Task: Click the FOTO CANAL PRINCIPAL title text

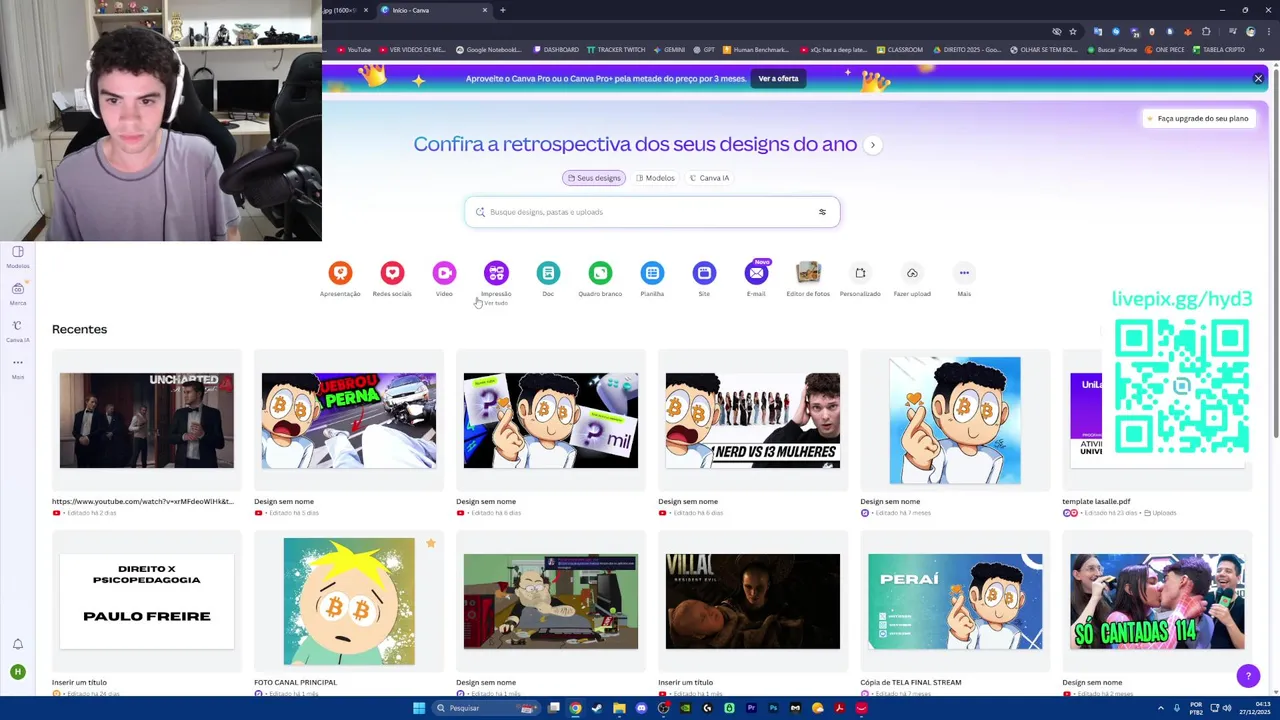Action: pos(295,682)
